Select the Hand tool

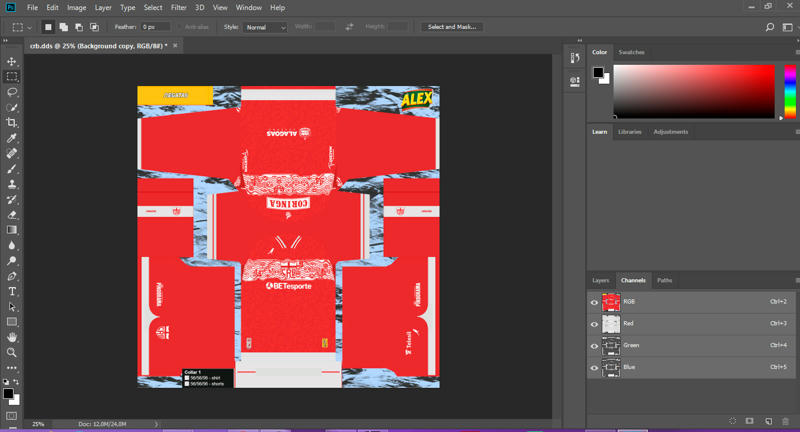pyautogui.click(x=12, y=337)
